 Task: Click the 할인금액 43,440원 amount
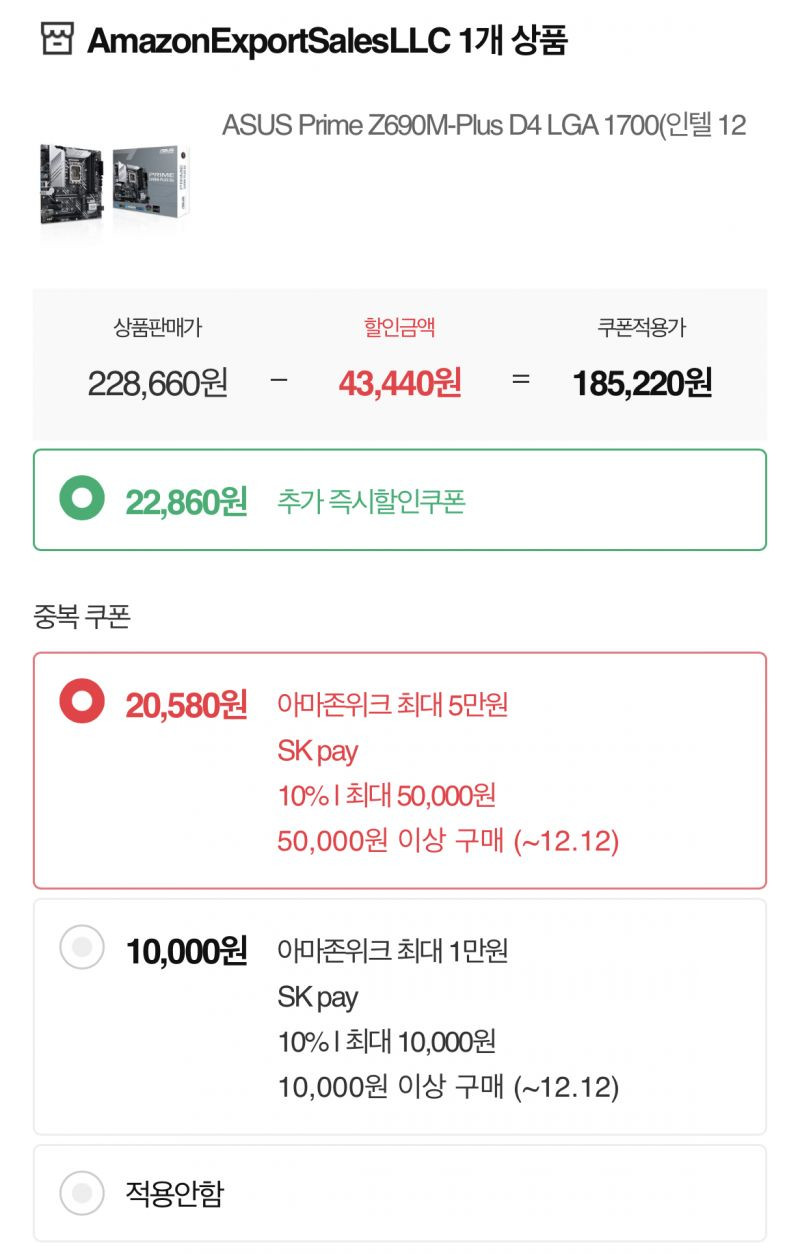click(400, 383)
